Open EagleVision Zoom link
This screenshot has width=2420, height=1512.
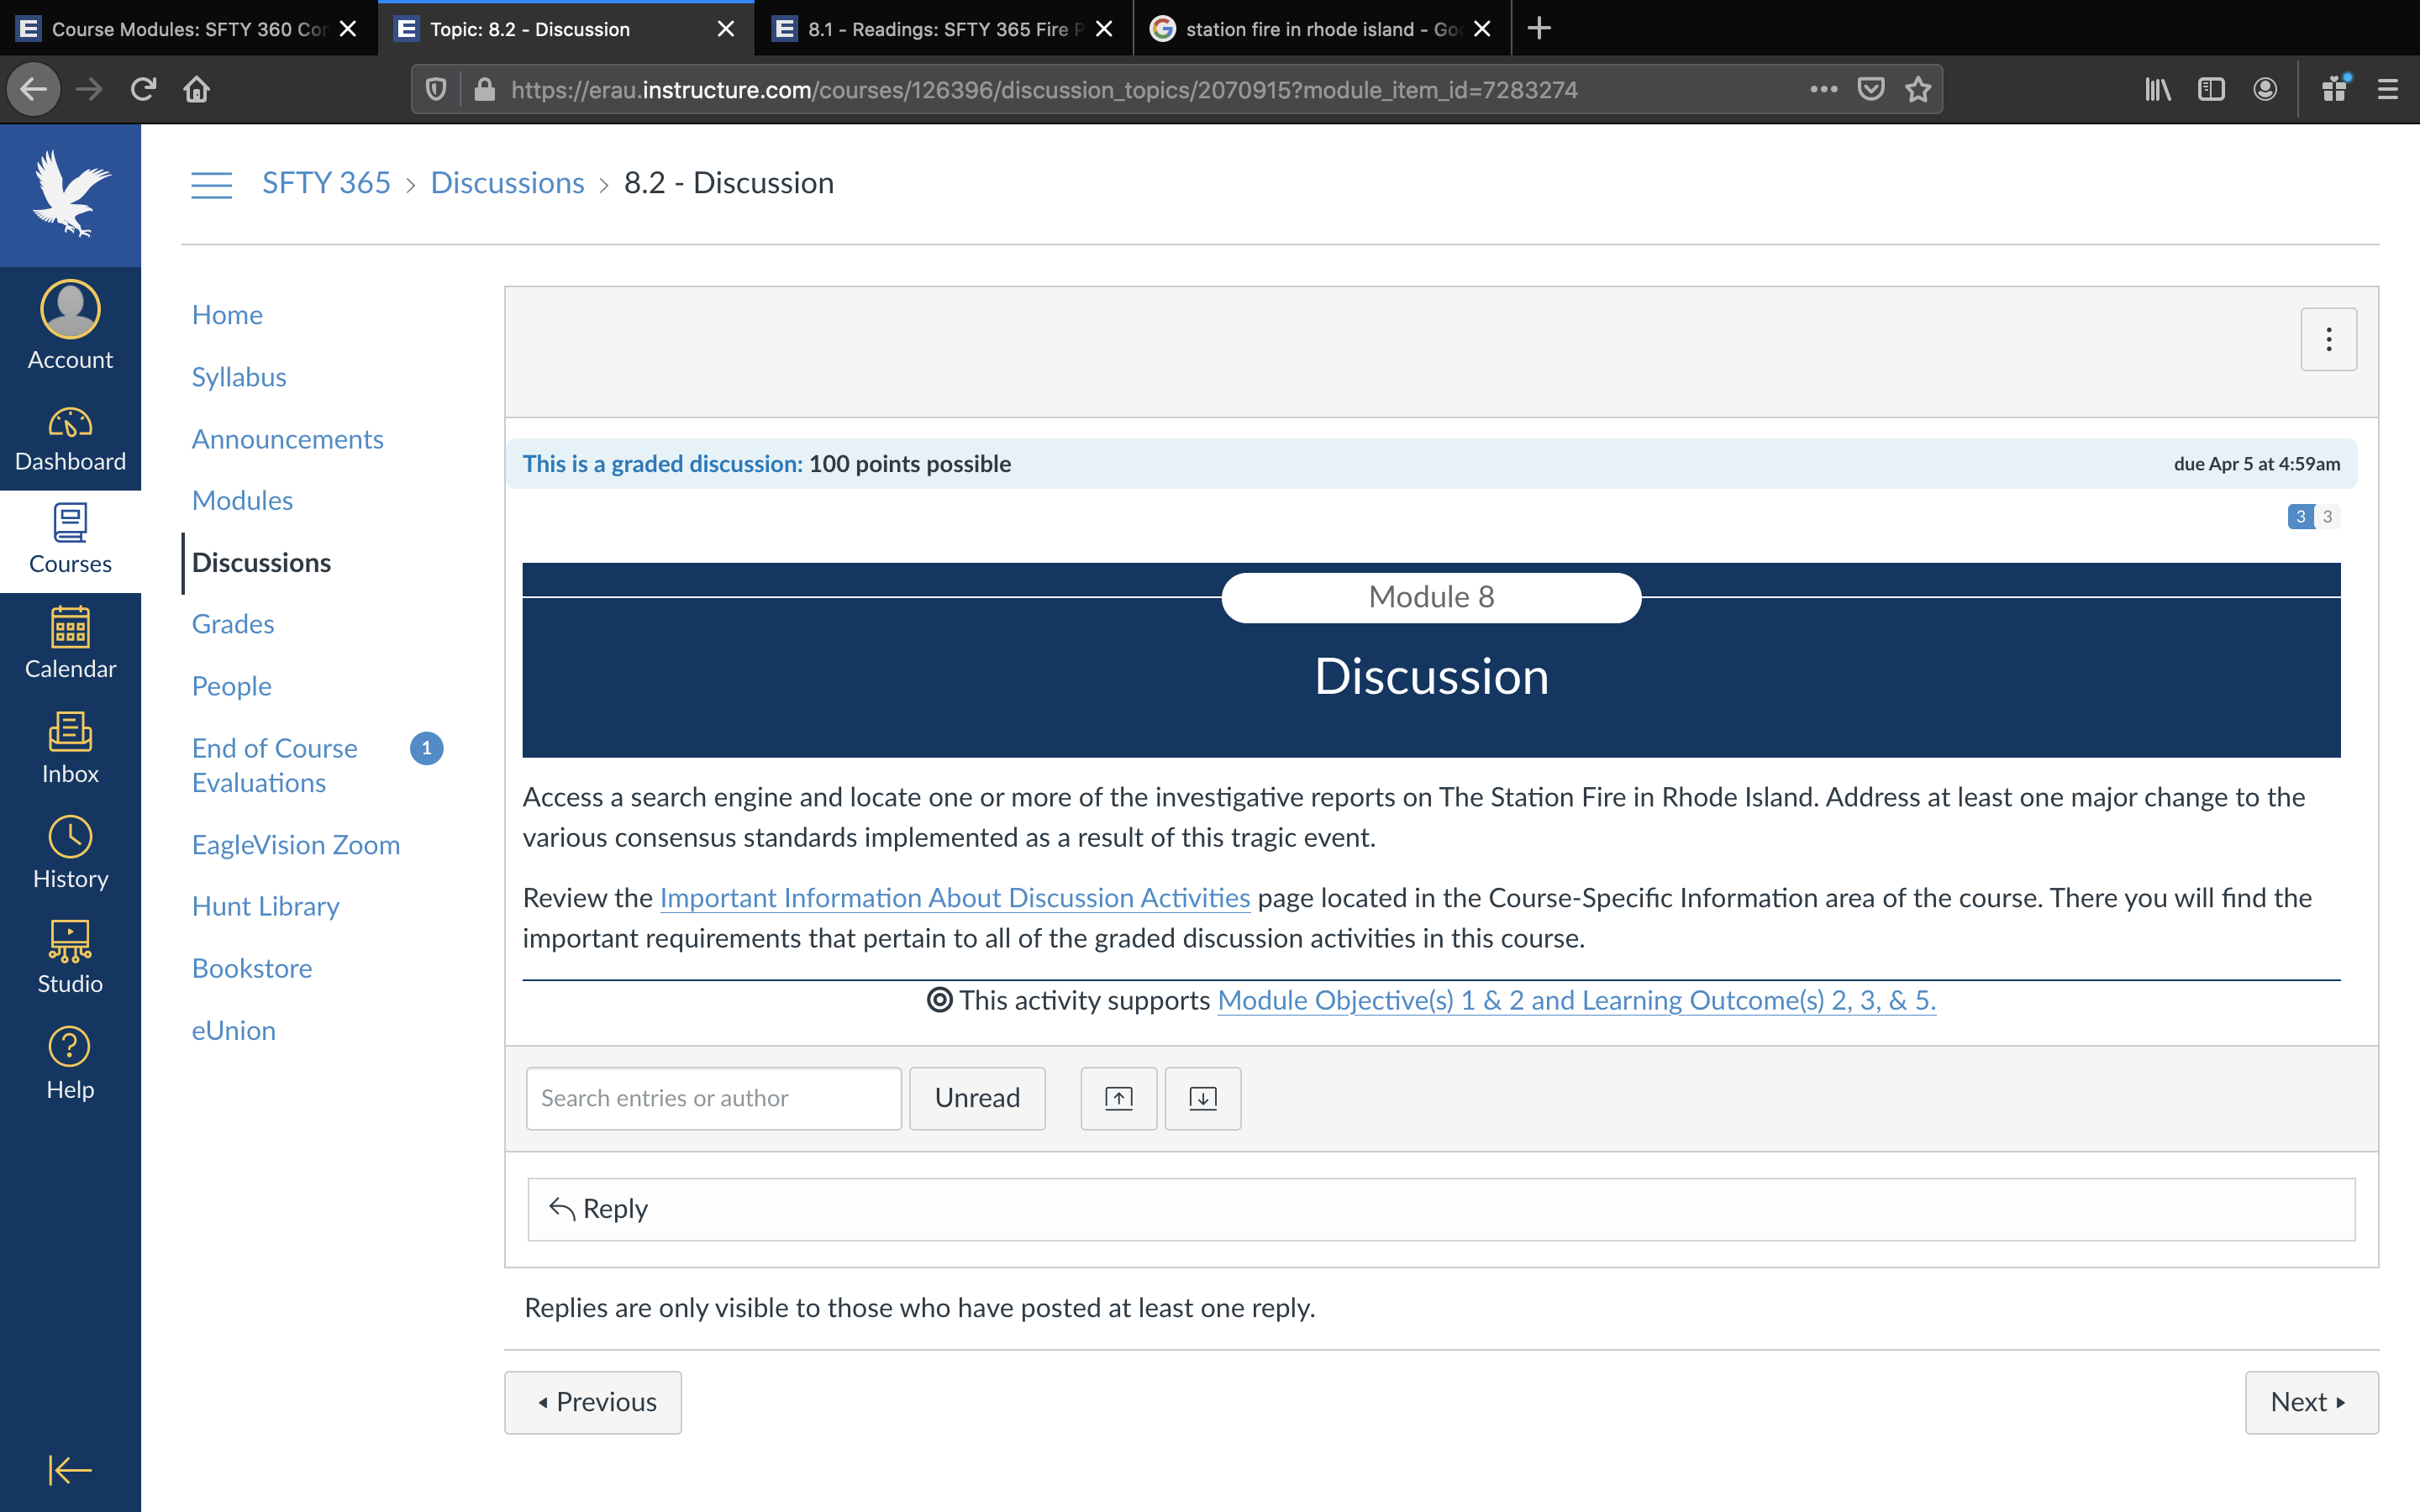point(296,845)
